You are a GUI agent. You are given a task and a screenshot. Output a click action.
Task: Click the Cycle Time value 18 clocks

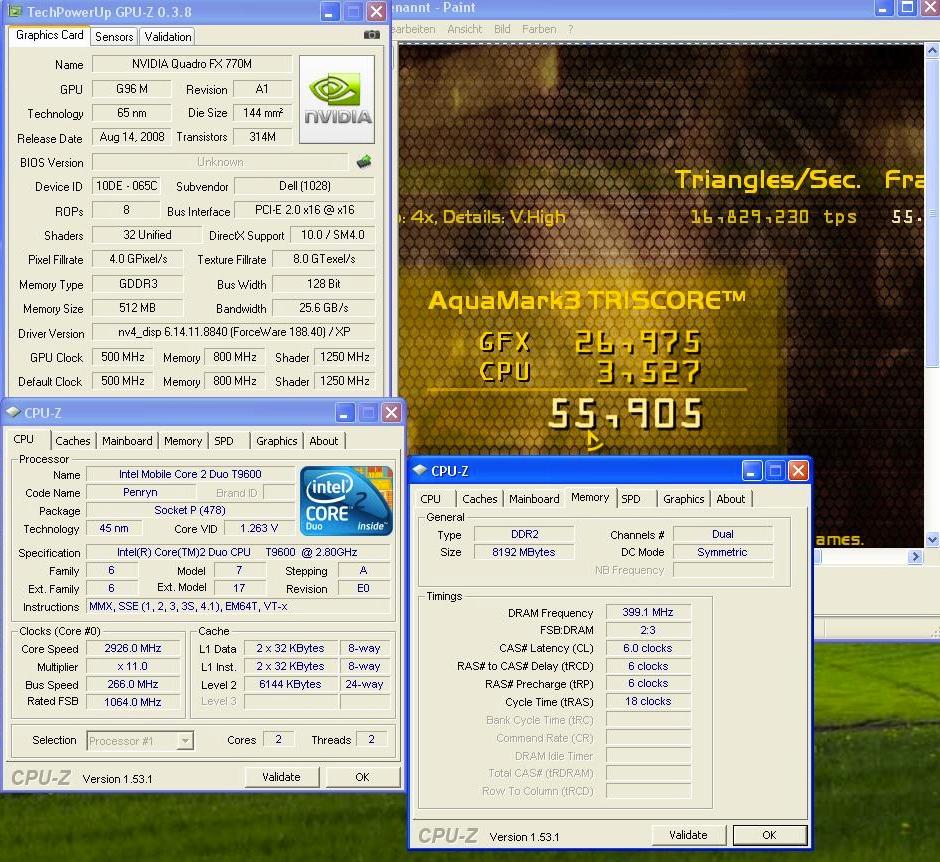pyautogui.click(x=648, y=701)
